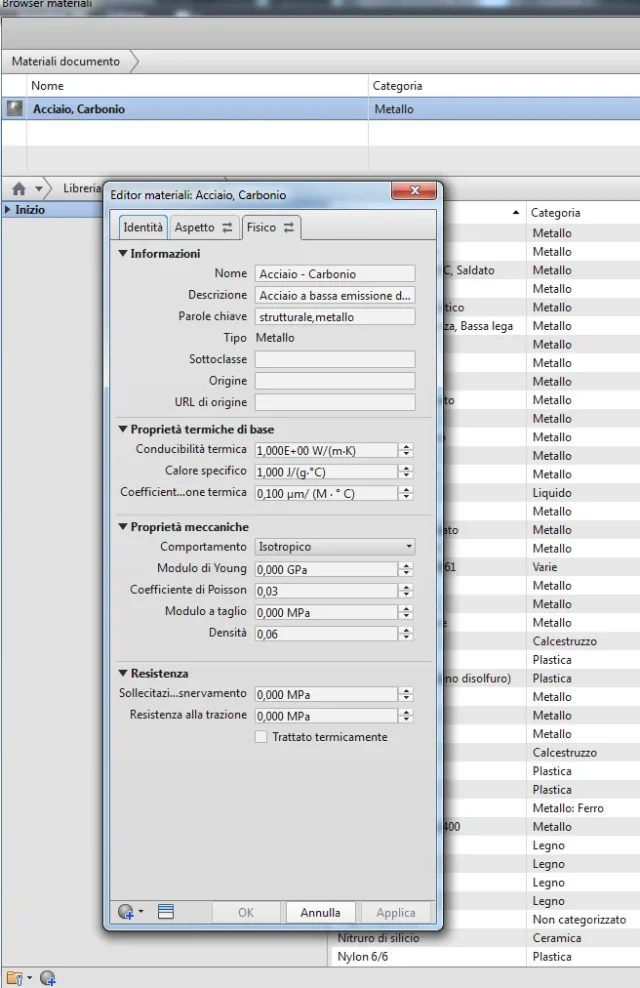This screenshot has width=640, height=988.
Task: Click the Materiali documento breadcrumb
Action: [66, 61]
